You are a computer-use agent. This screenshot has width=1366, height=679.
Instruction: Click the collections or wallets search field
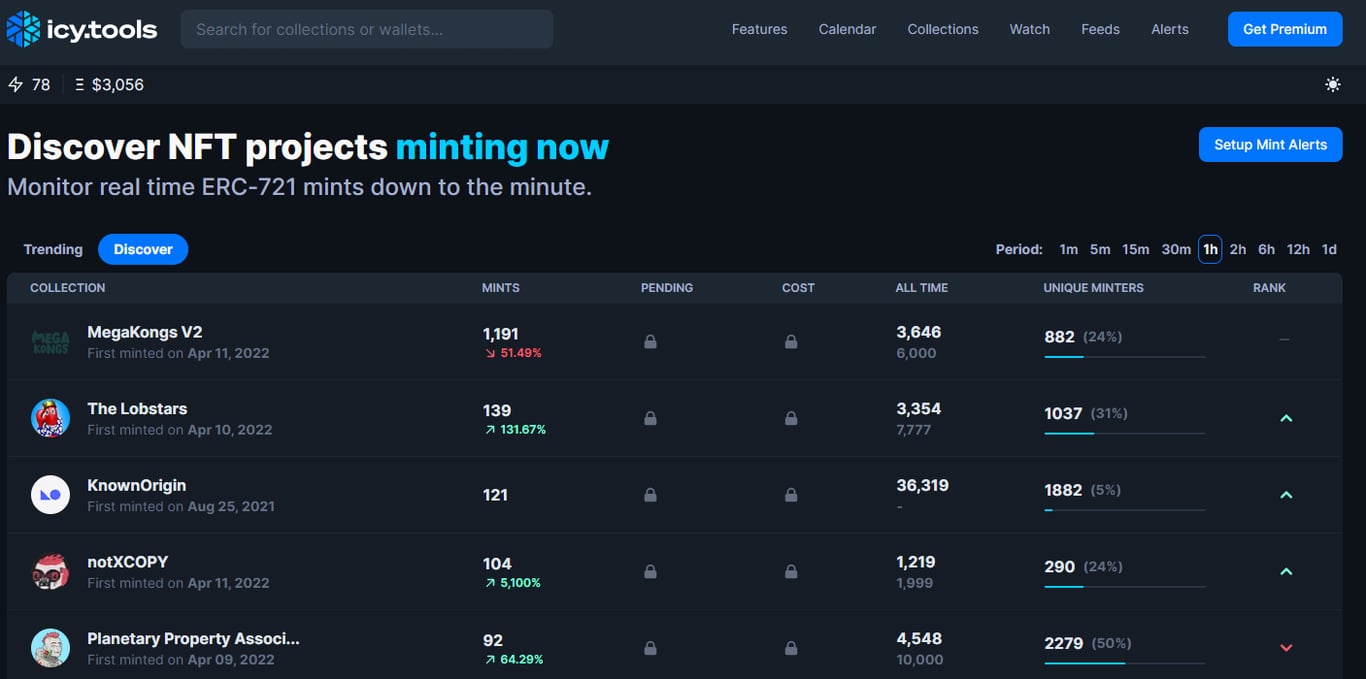tap(366, 29)
